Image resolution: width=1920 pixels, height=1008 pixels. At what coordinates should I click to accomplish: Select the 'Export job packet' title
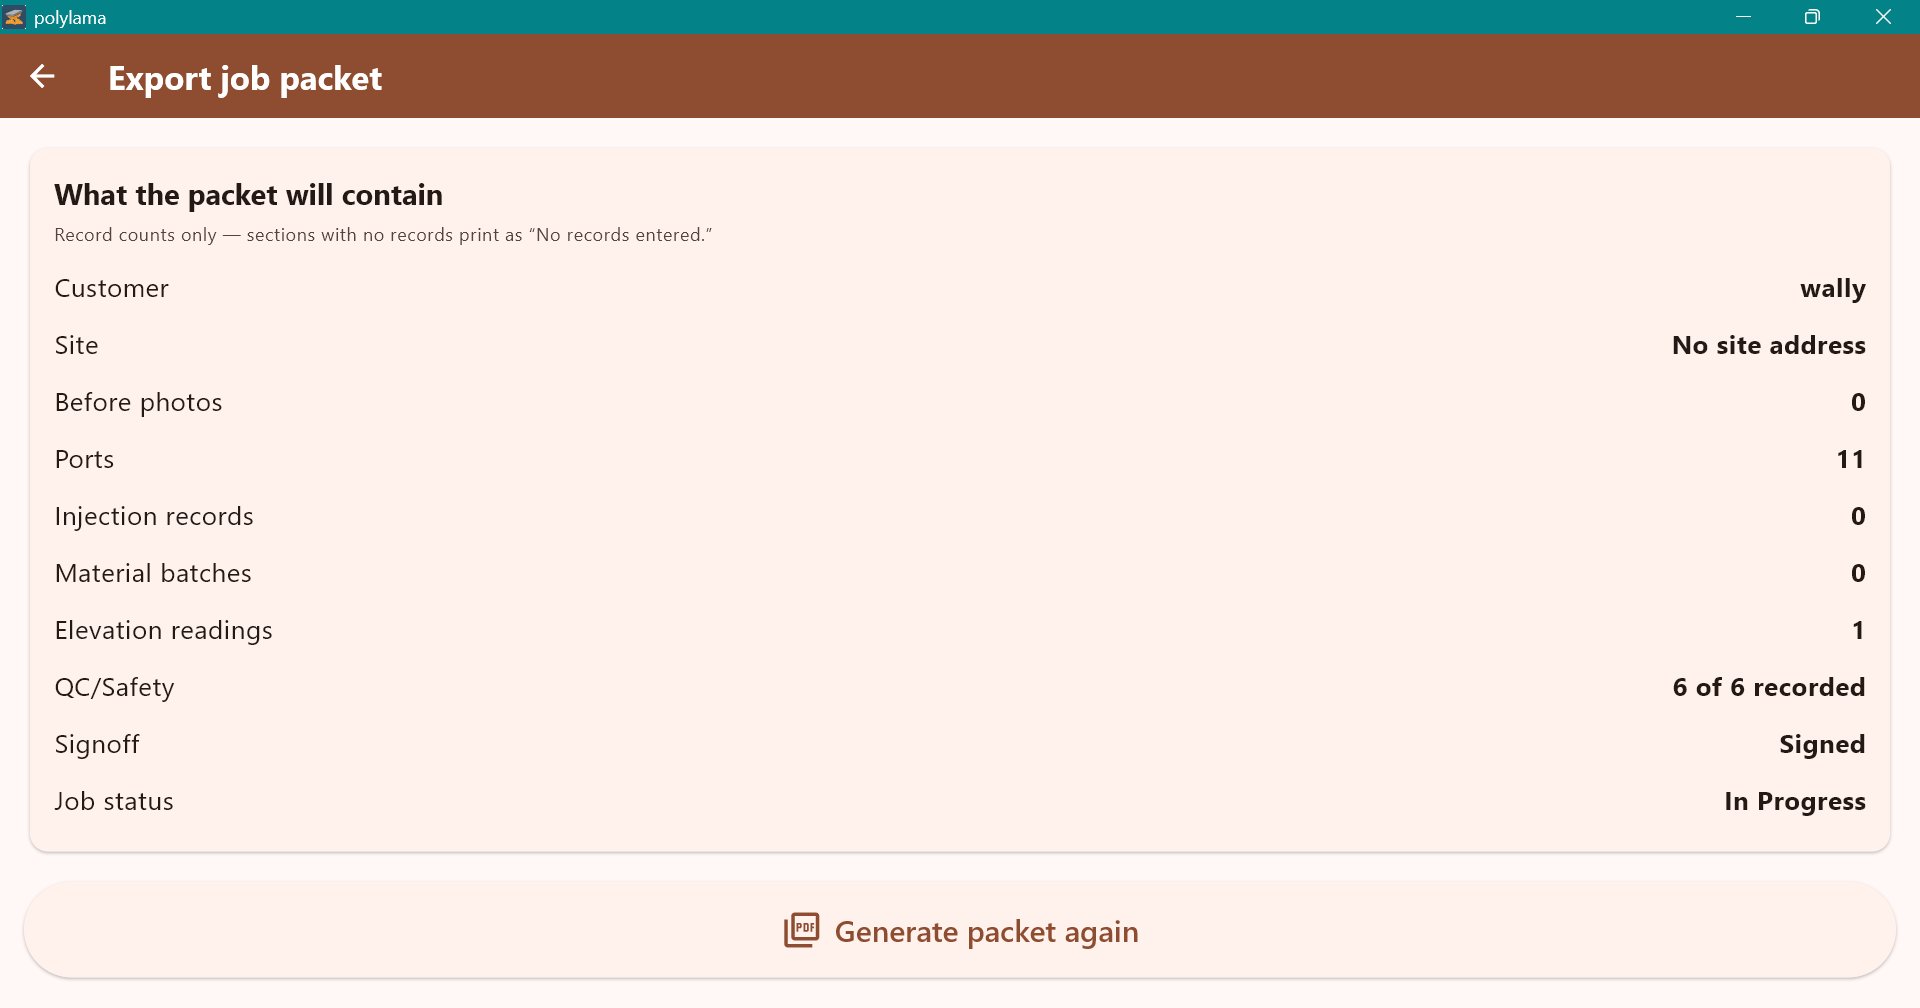click(245, 78)
